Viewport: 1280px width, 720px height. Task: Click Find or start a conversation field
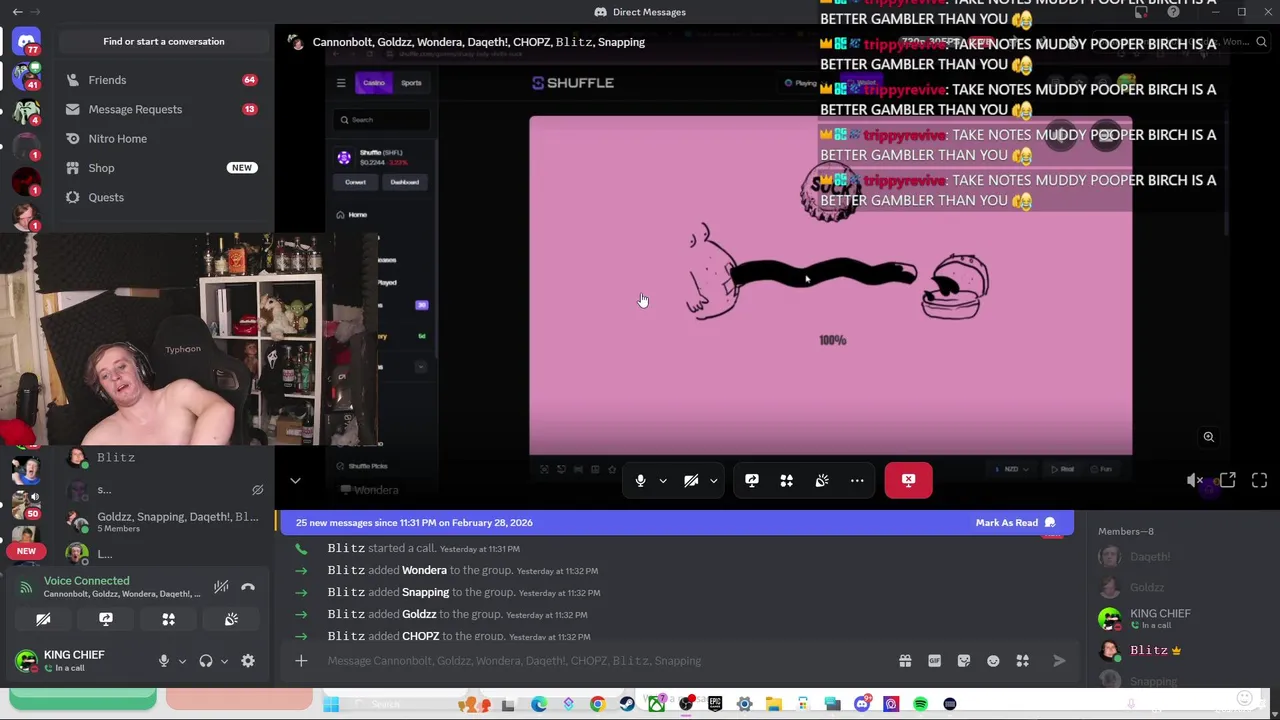pyautogui.click(x=164, y=42)
